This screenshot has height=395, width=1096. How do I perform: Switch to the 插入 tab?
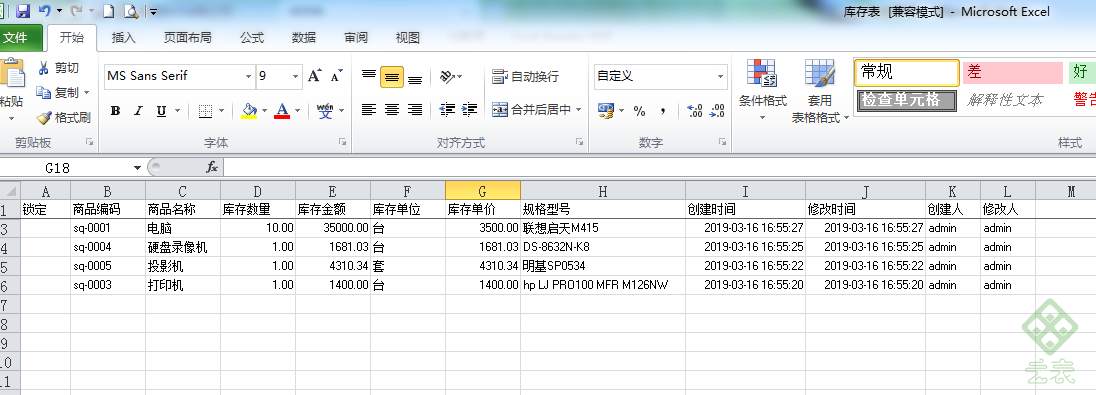coord(124,38)
